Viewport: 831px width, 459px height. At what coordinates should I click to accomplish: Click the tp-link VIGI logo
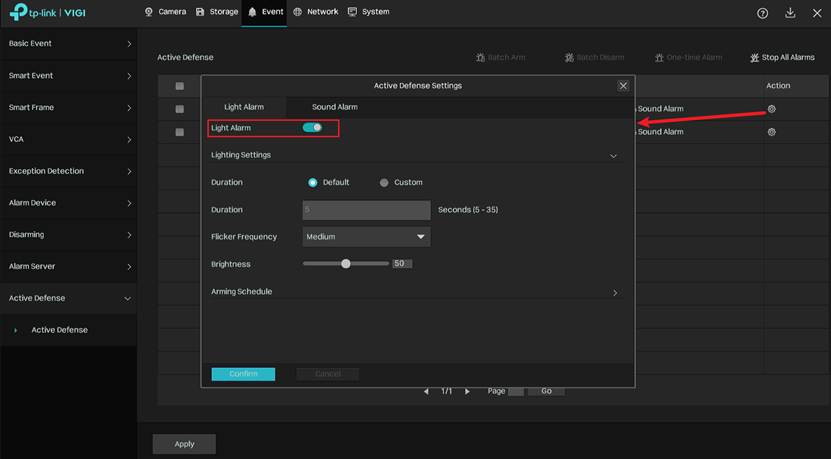point(48,12)
